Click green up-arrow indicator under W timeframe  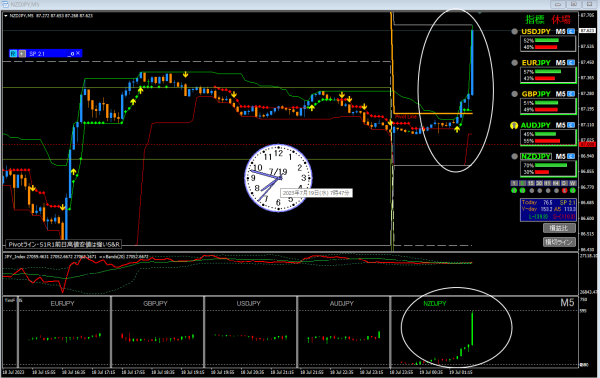573,191
